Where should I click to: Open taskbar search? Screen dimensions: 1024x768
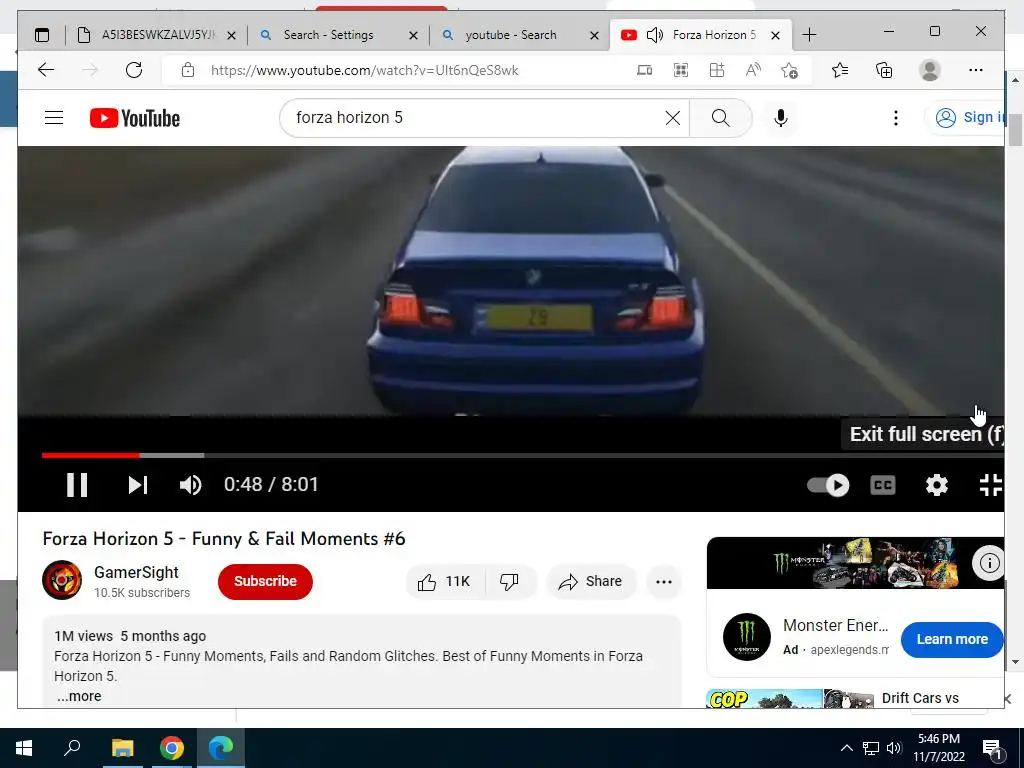pos(72,748)
